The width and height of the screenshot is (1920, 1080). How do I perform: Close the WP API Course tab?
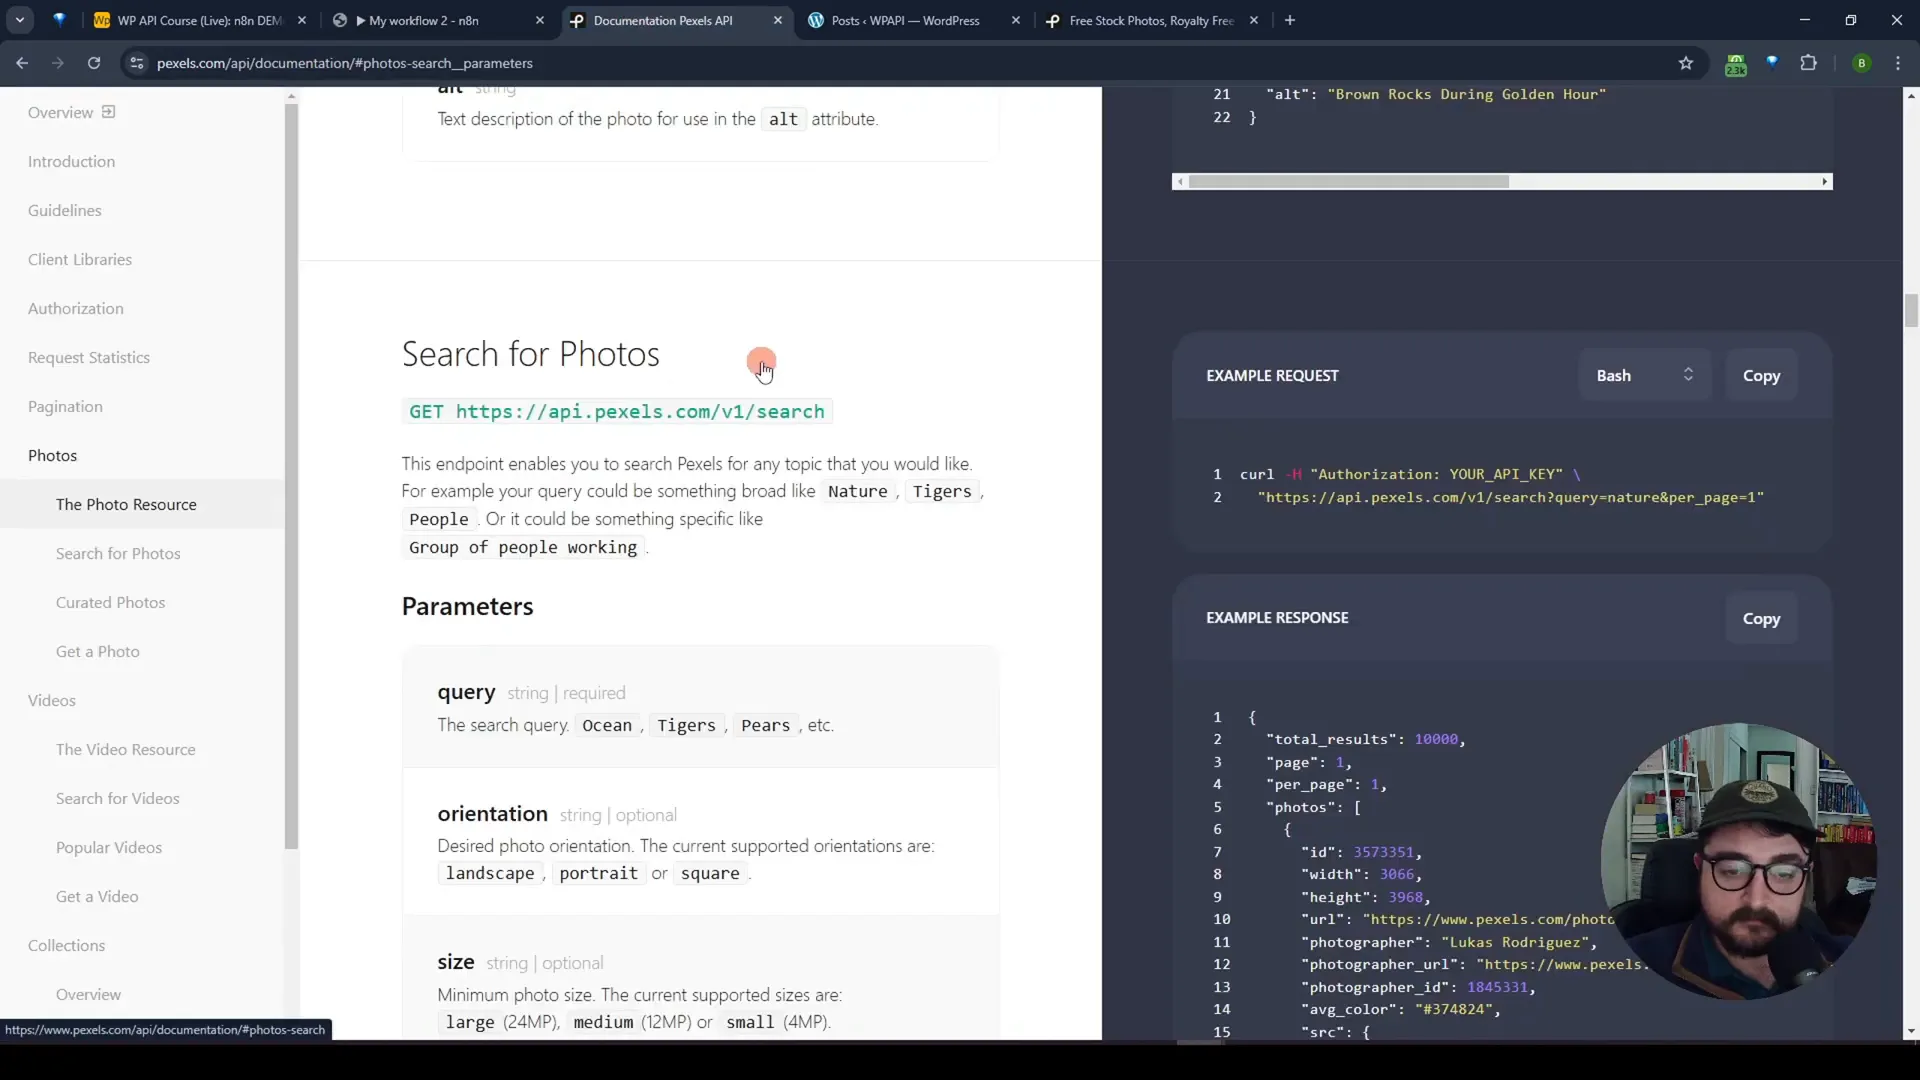tap(302, 20)
